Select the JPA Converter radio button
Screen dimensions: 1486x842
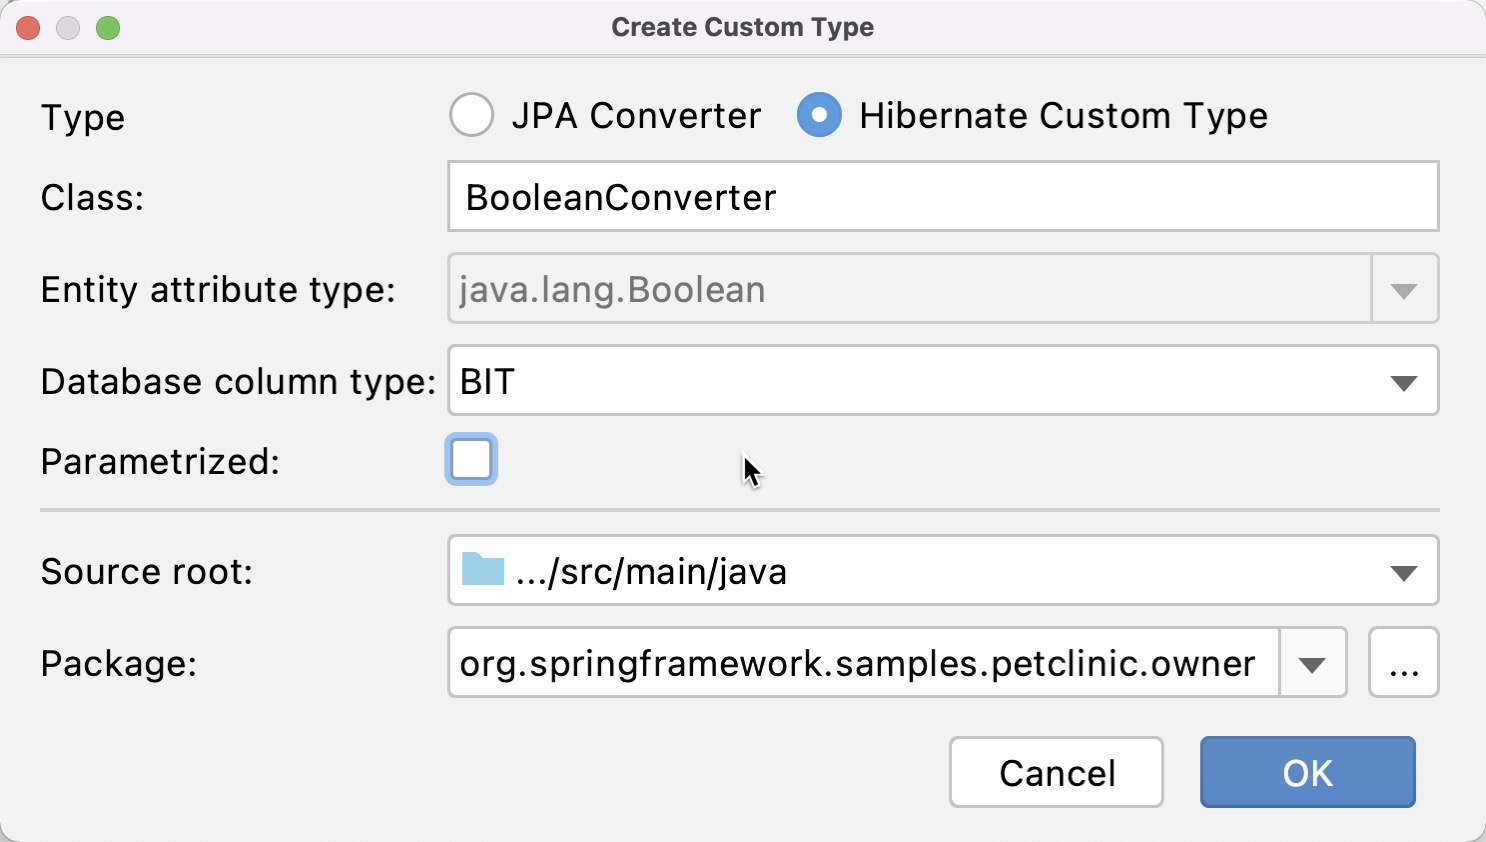coord(471,115)
